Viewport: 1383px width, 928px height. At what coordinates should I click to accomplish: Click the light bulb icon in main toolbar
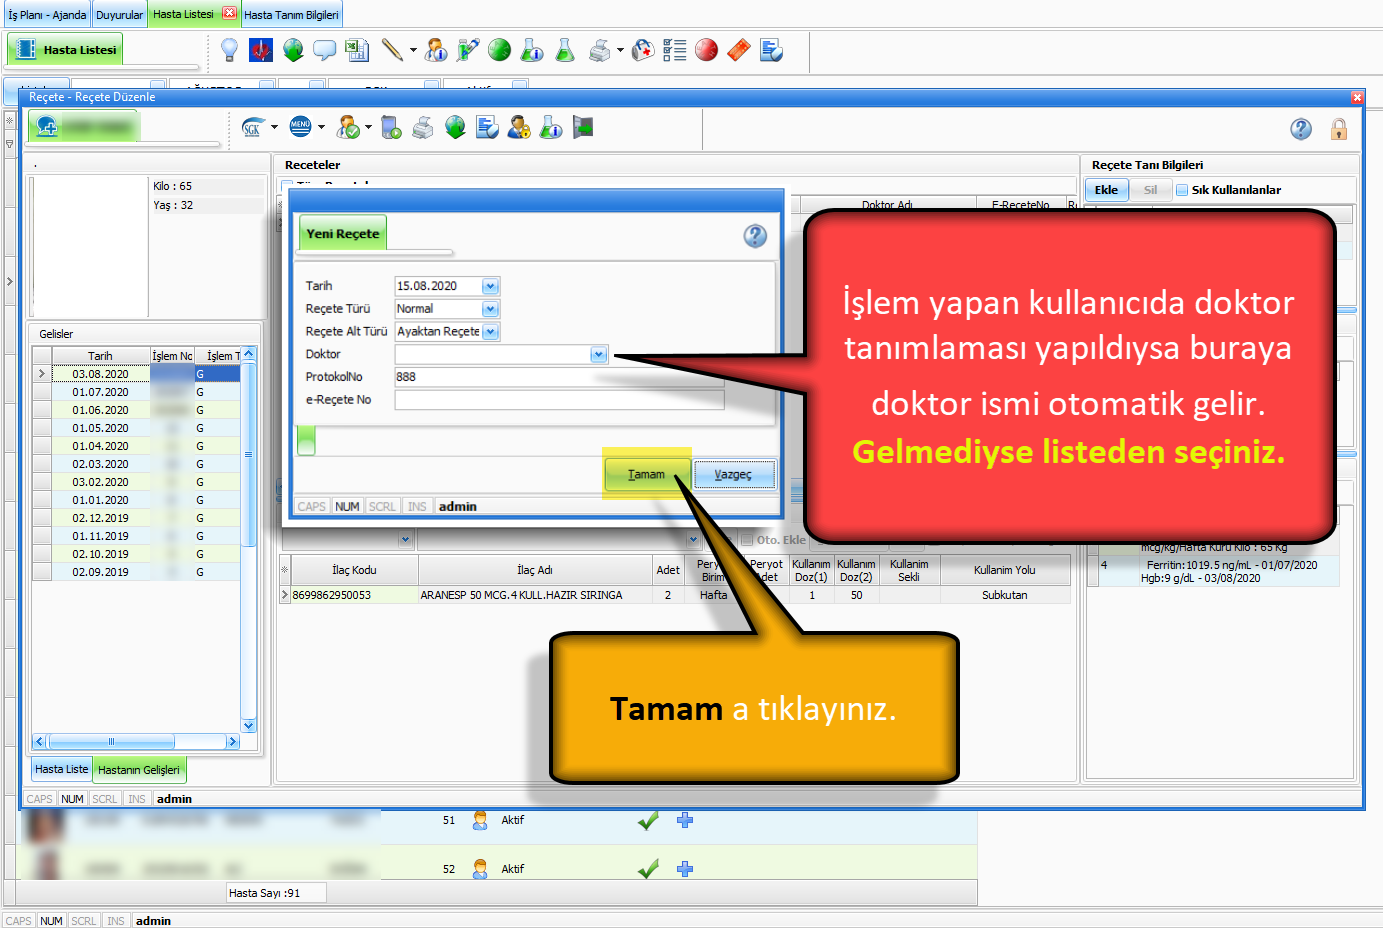point(229,49)
